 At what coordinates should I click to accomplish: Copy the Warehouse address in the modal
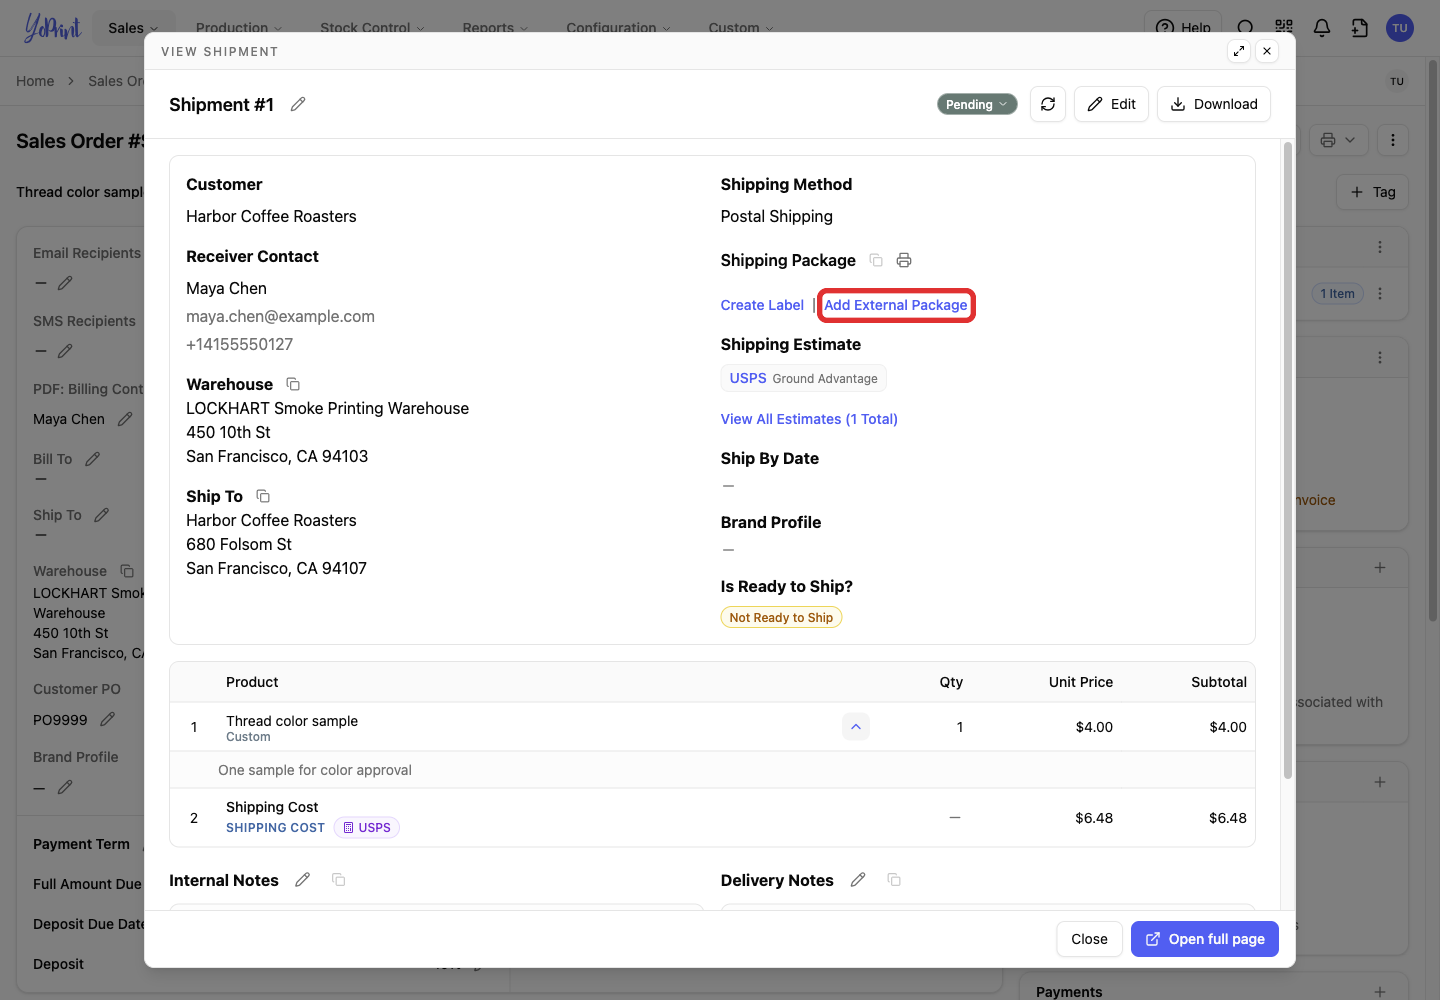(293, 384)
